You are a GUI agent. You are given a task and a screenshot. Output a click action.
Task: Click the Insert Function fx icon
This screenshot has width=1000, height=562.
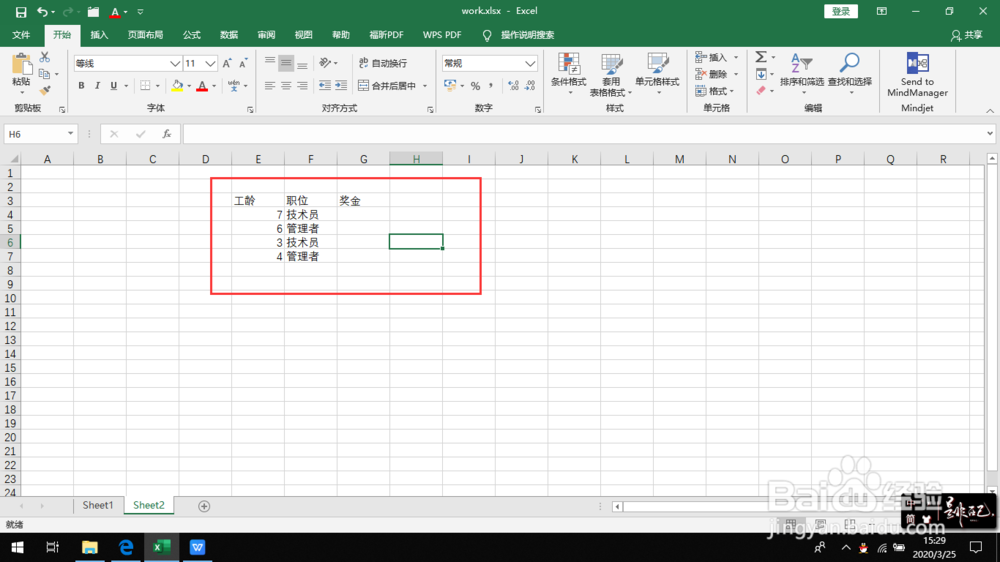click(x=166, y=134)
